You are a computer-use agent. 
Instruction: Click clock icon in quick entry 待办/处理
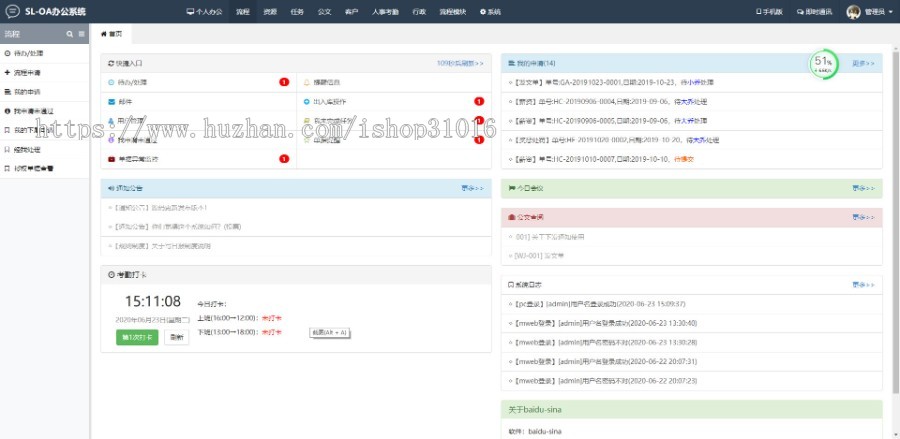[x=111, y=82]
